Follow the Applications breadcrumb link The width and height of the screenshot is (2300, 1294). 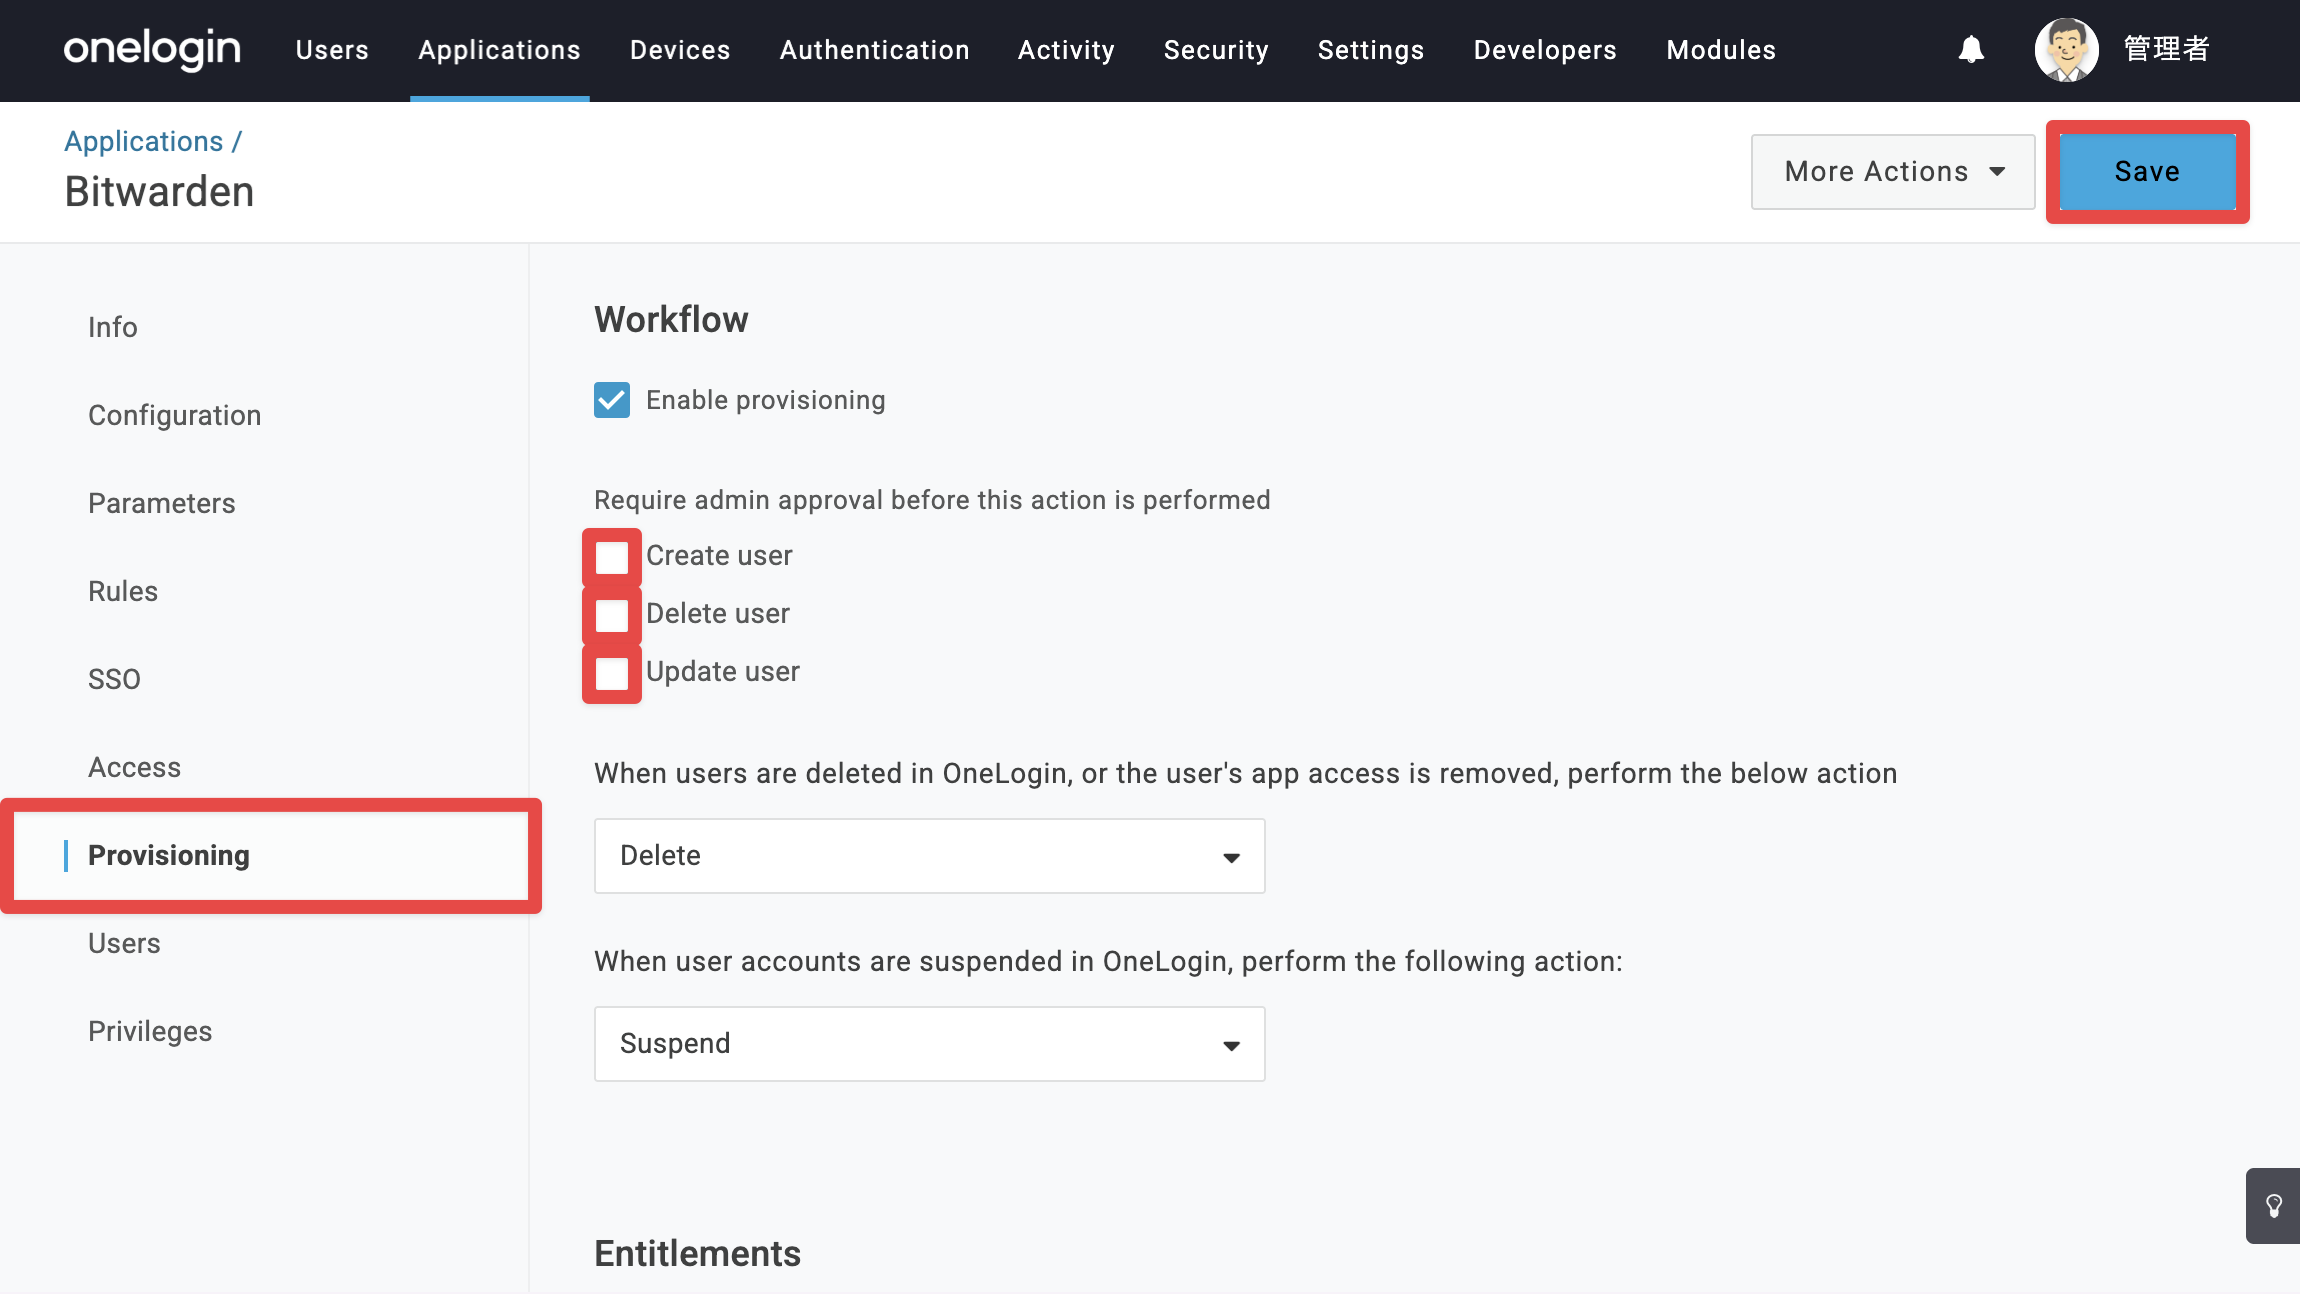click(143, 141)
